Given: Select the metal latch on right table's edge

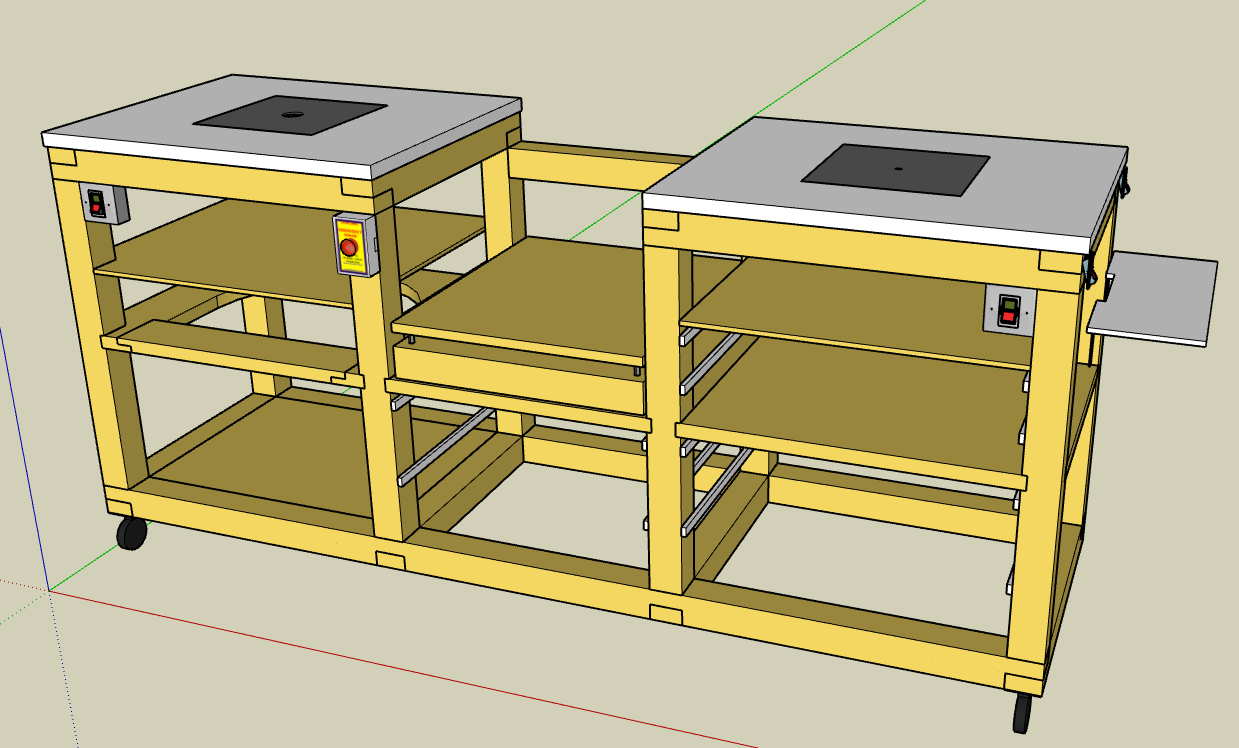Looking at the screenshot, I should pos(1123,180).
